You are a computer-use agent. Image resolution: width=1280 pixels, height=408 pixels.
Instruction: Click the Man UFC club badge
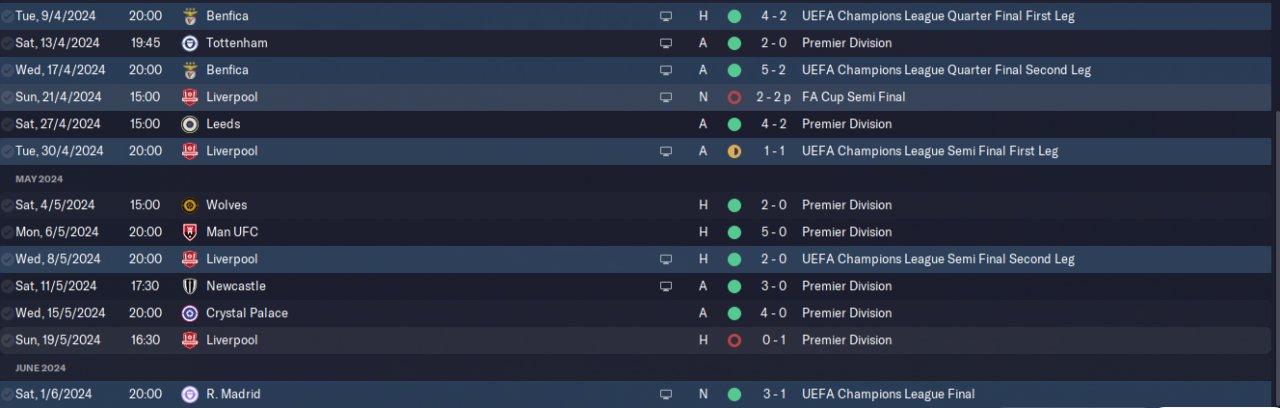(190, 232)
